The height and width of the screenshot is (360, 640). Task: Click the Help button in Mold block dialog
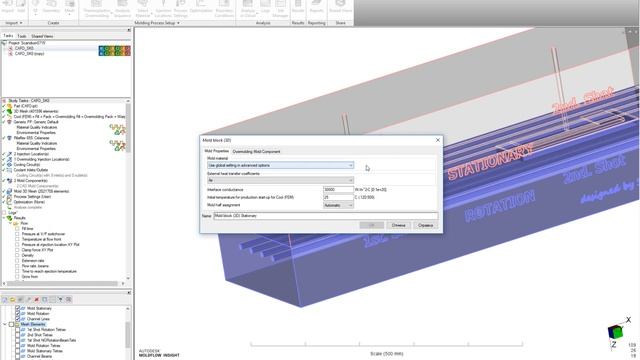425,225
